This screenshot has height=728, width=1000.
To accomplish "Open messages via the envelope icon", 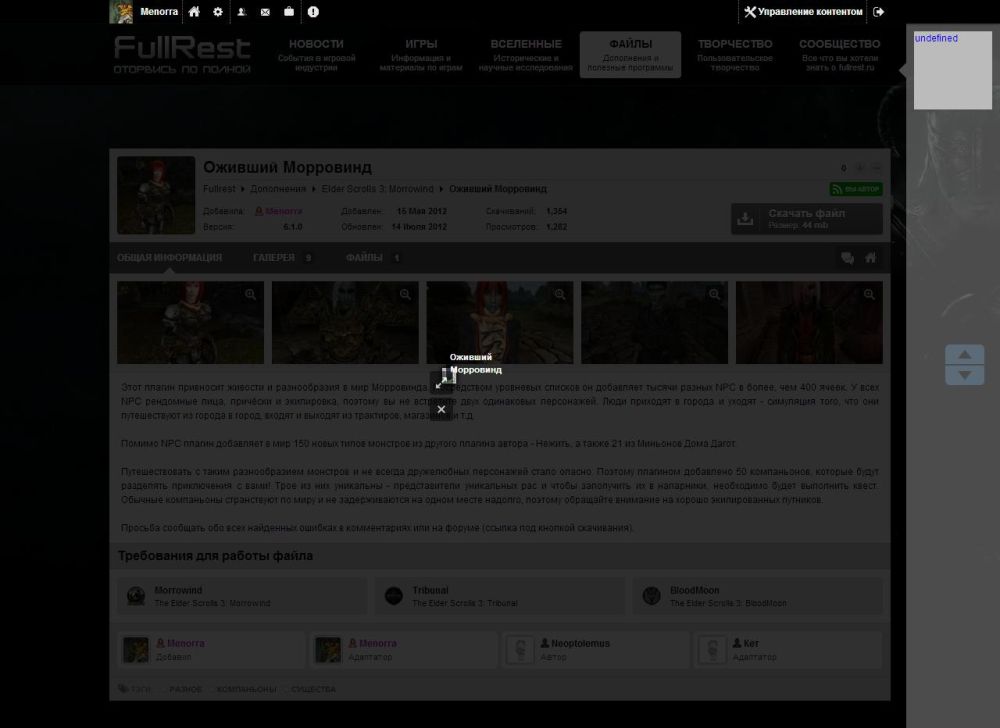I will click(x=265, y=11).
